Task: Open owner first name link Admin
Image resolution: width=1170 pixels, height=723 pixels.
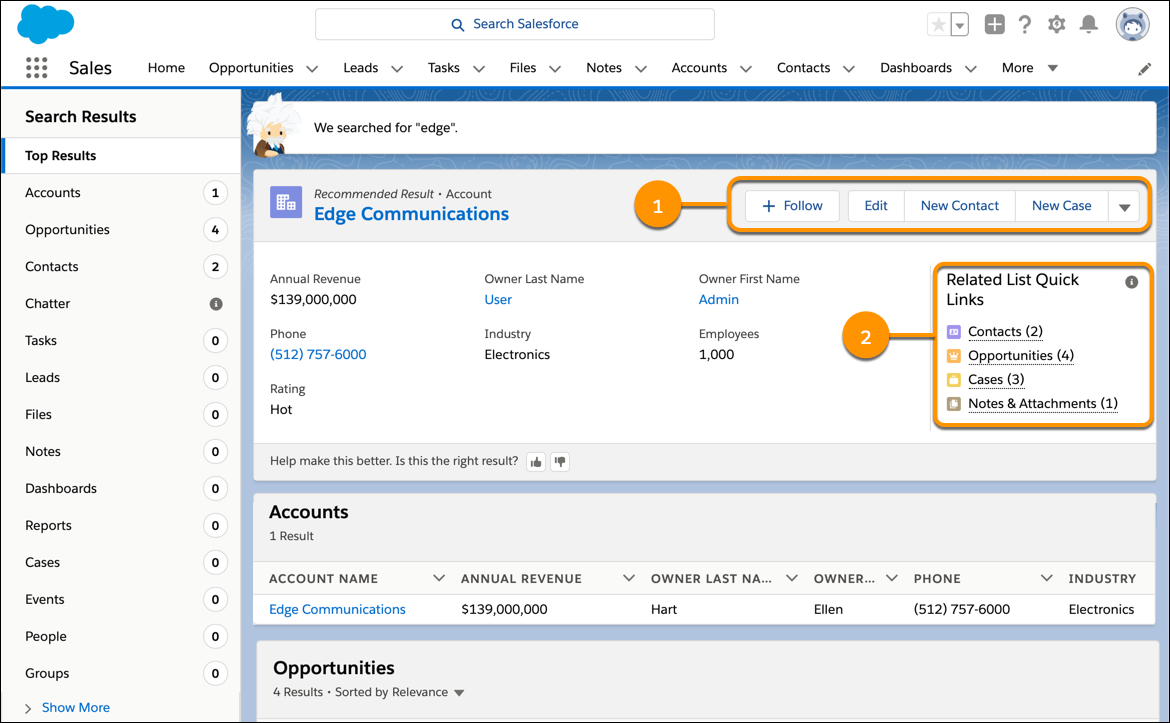Action: click(x=719, y=299)
